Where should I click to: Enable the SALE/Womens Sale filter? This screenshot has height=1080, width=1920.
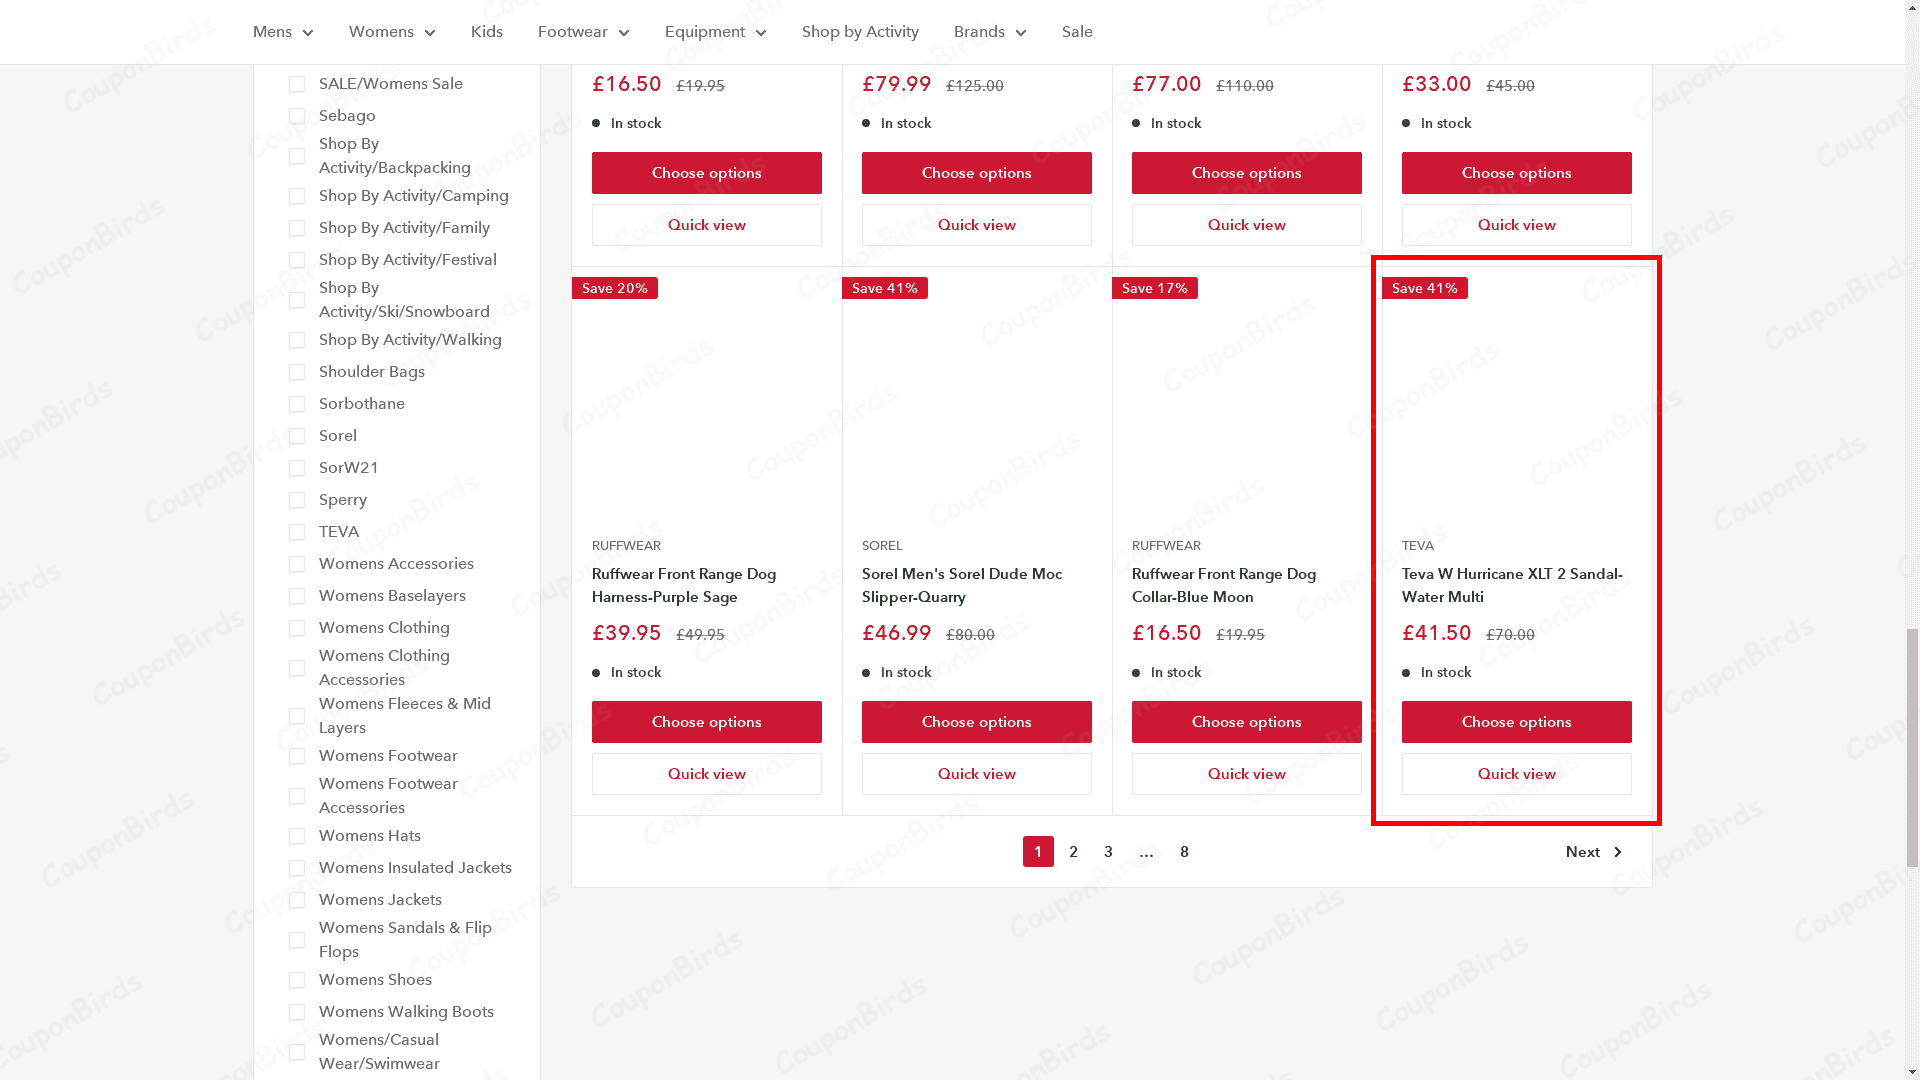296,84
